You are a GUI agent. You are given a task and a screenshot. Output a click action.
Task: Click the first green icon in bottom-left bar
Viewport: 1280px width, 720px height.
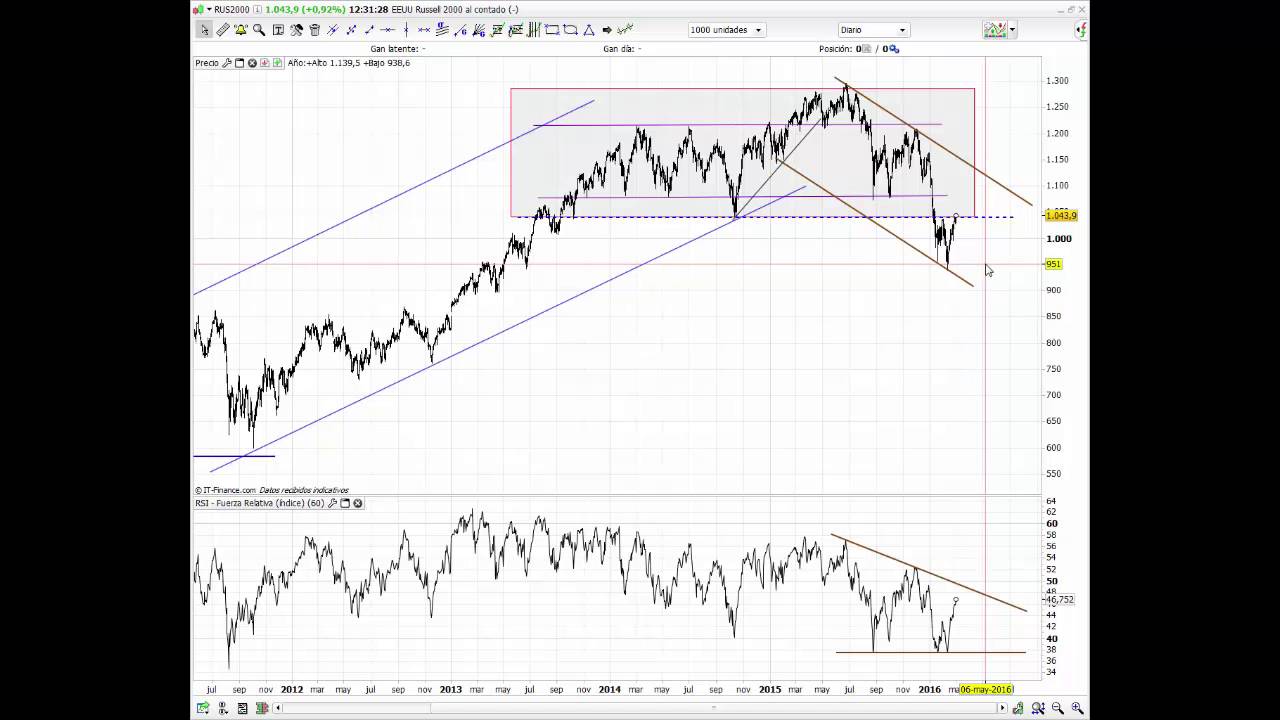click(x=203, y=708)
